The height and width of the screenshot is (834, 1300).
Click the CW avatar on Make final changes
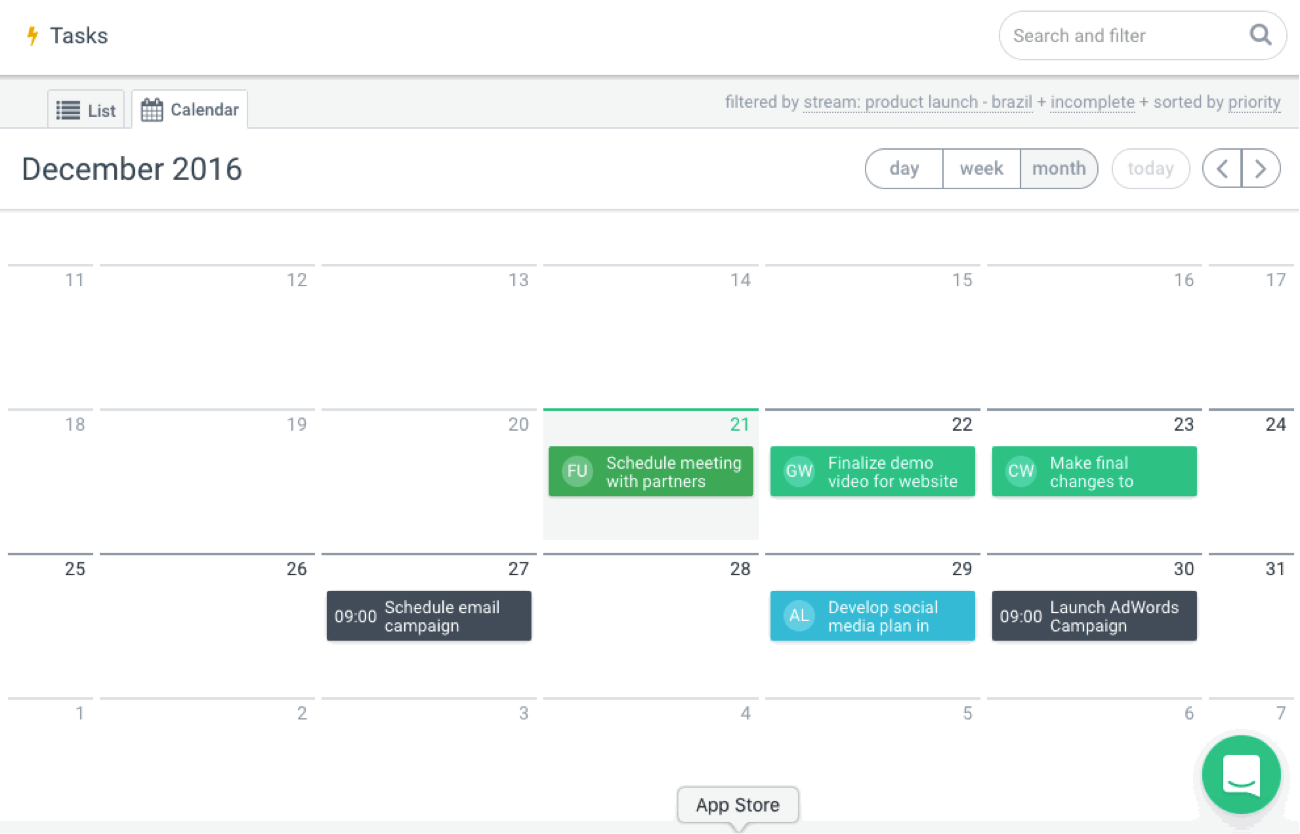point(1021,472)
